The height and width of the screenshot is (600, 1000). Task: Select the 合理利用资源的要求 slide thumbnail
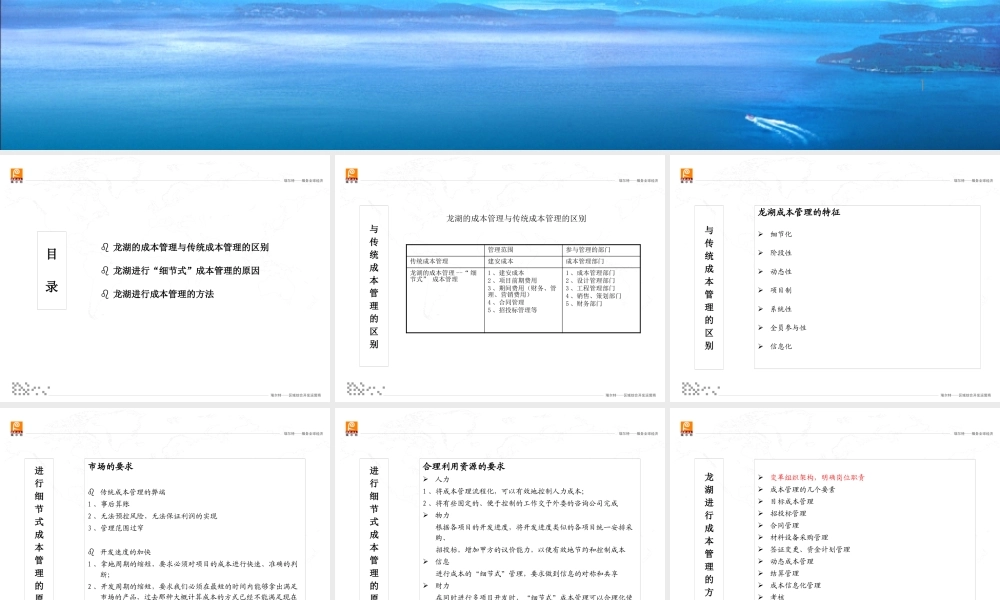(500, 504)
